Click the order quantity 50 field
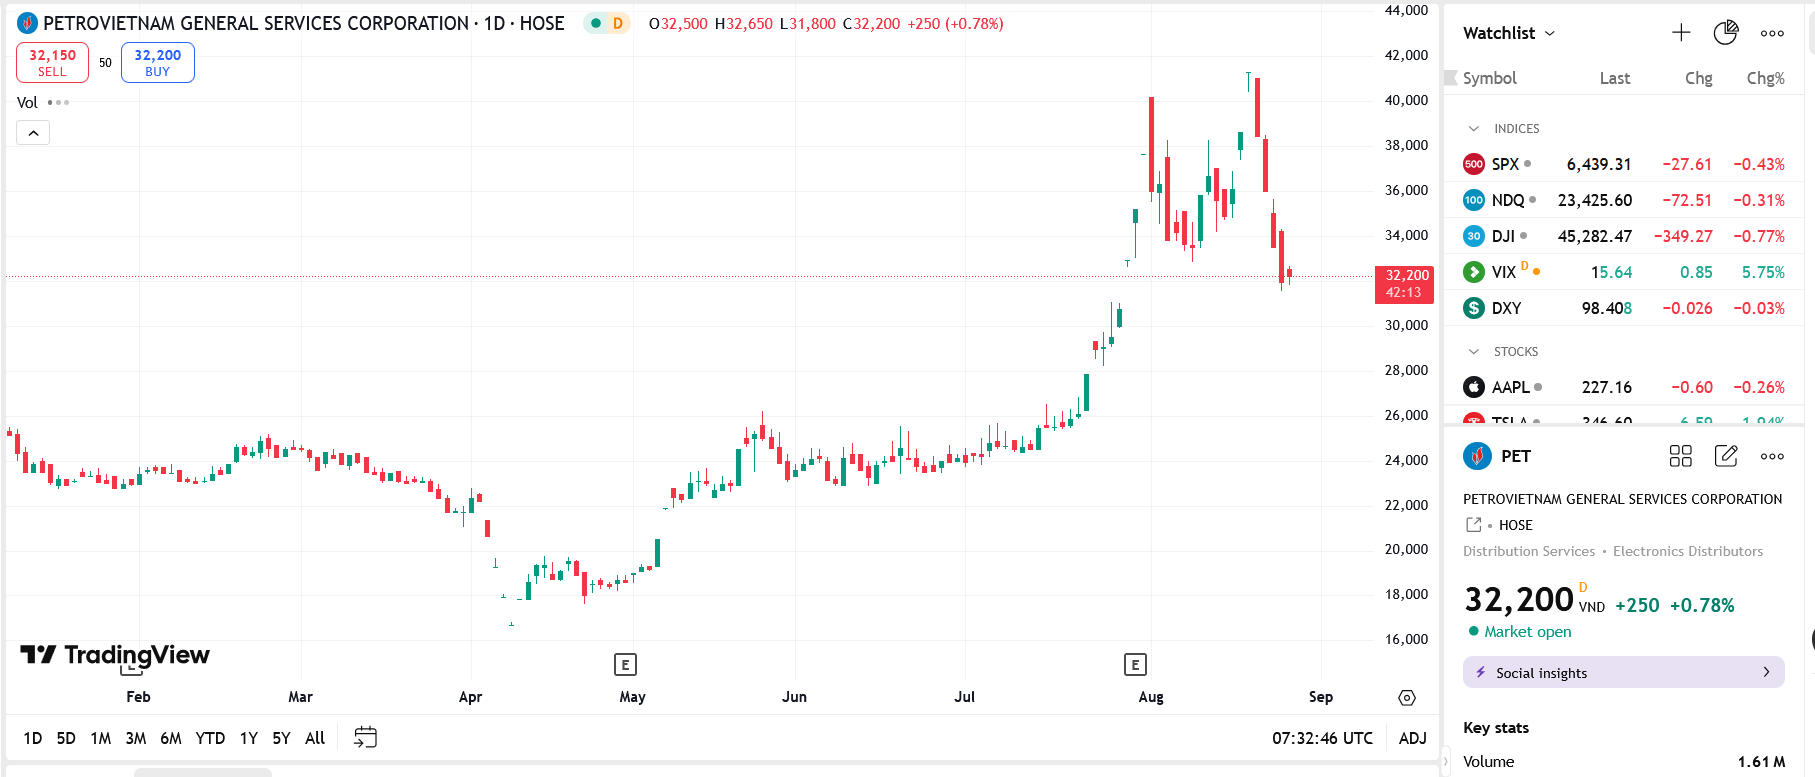The width and height of the screenshot is (1815, 777). coord(105,62)
